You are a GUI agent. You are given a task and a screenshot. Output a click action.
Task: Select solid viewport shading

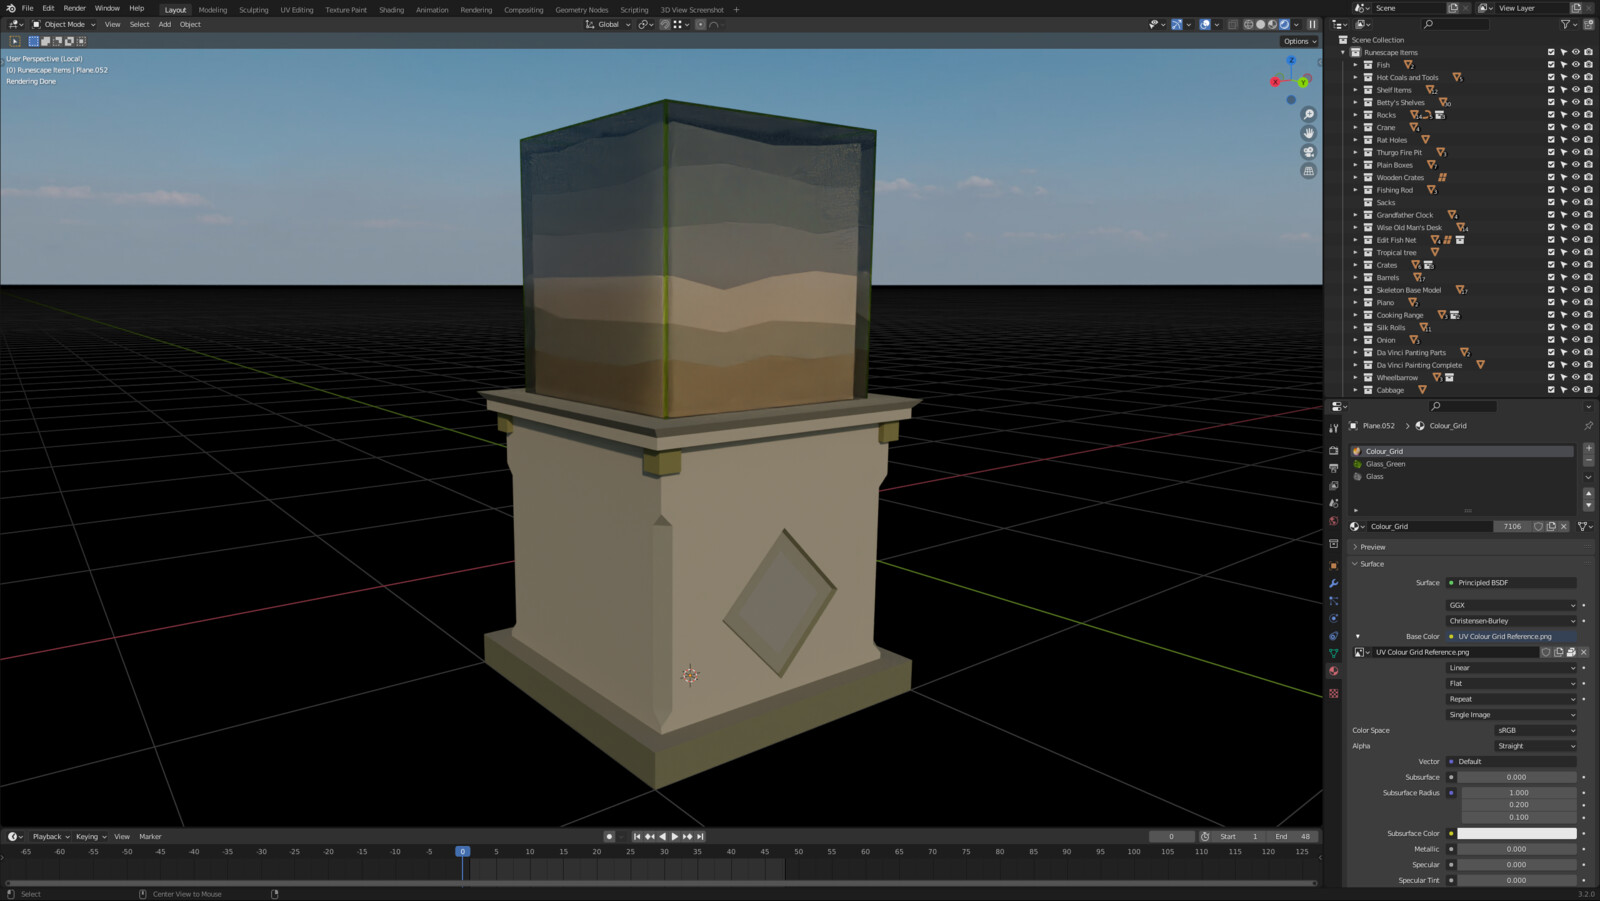coord(1260,25)
